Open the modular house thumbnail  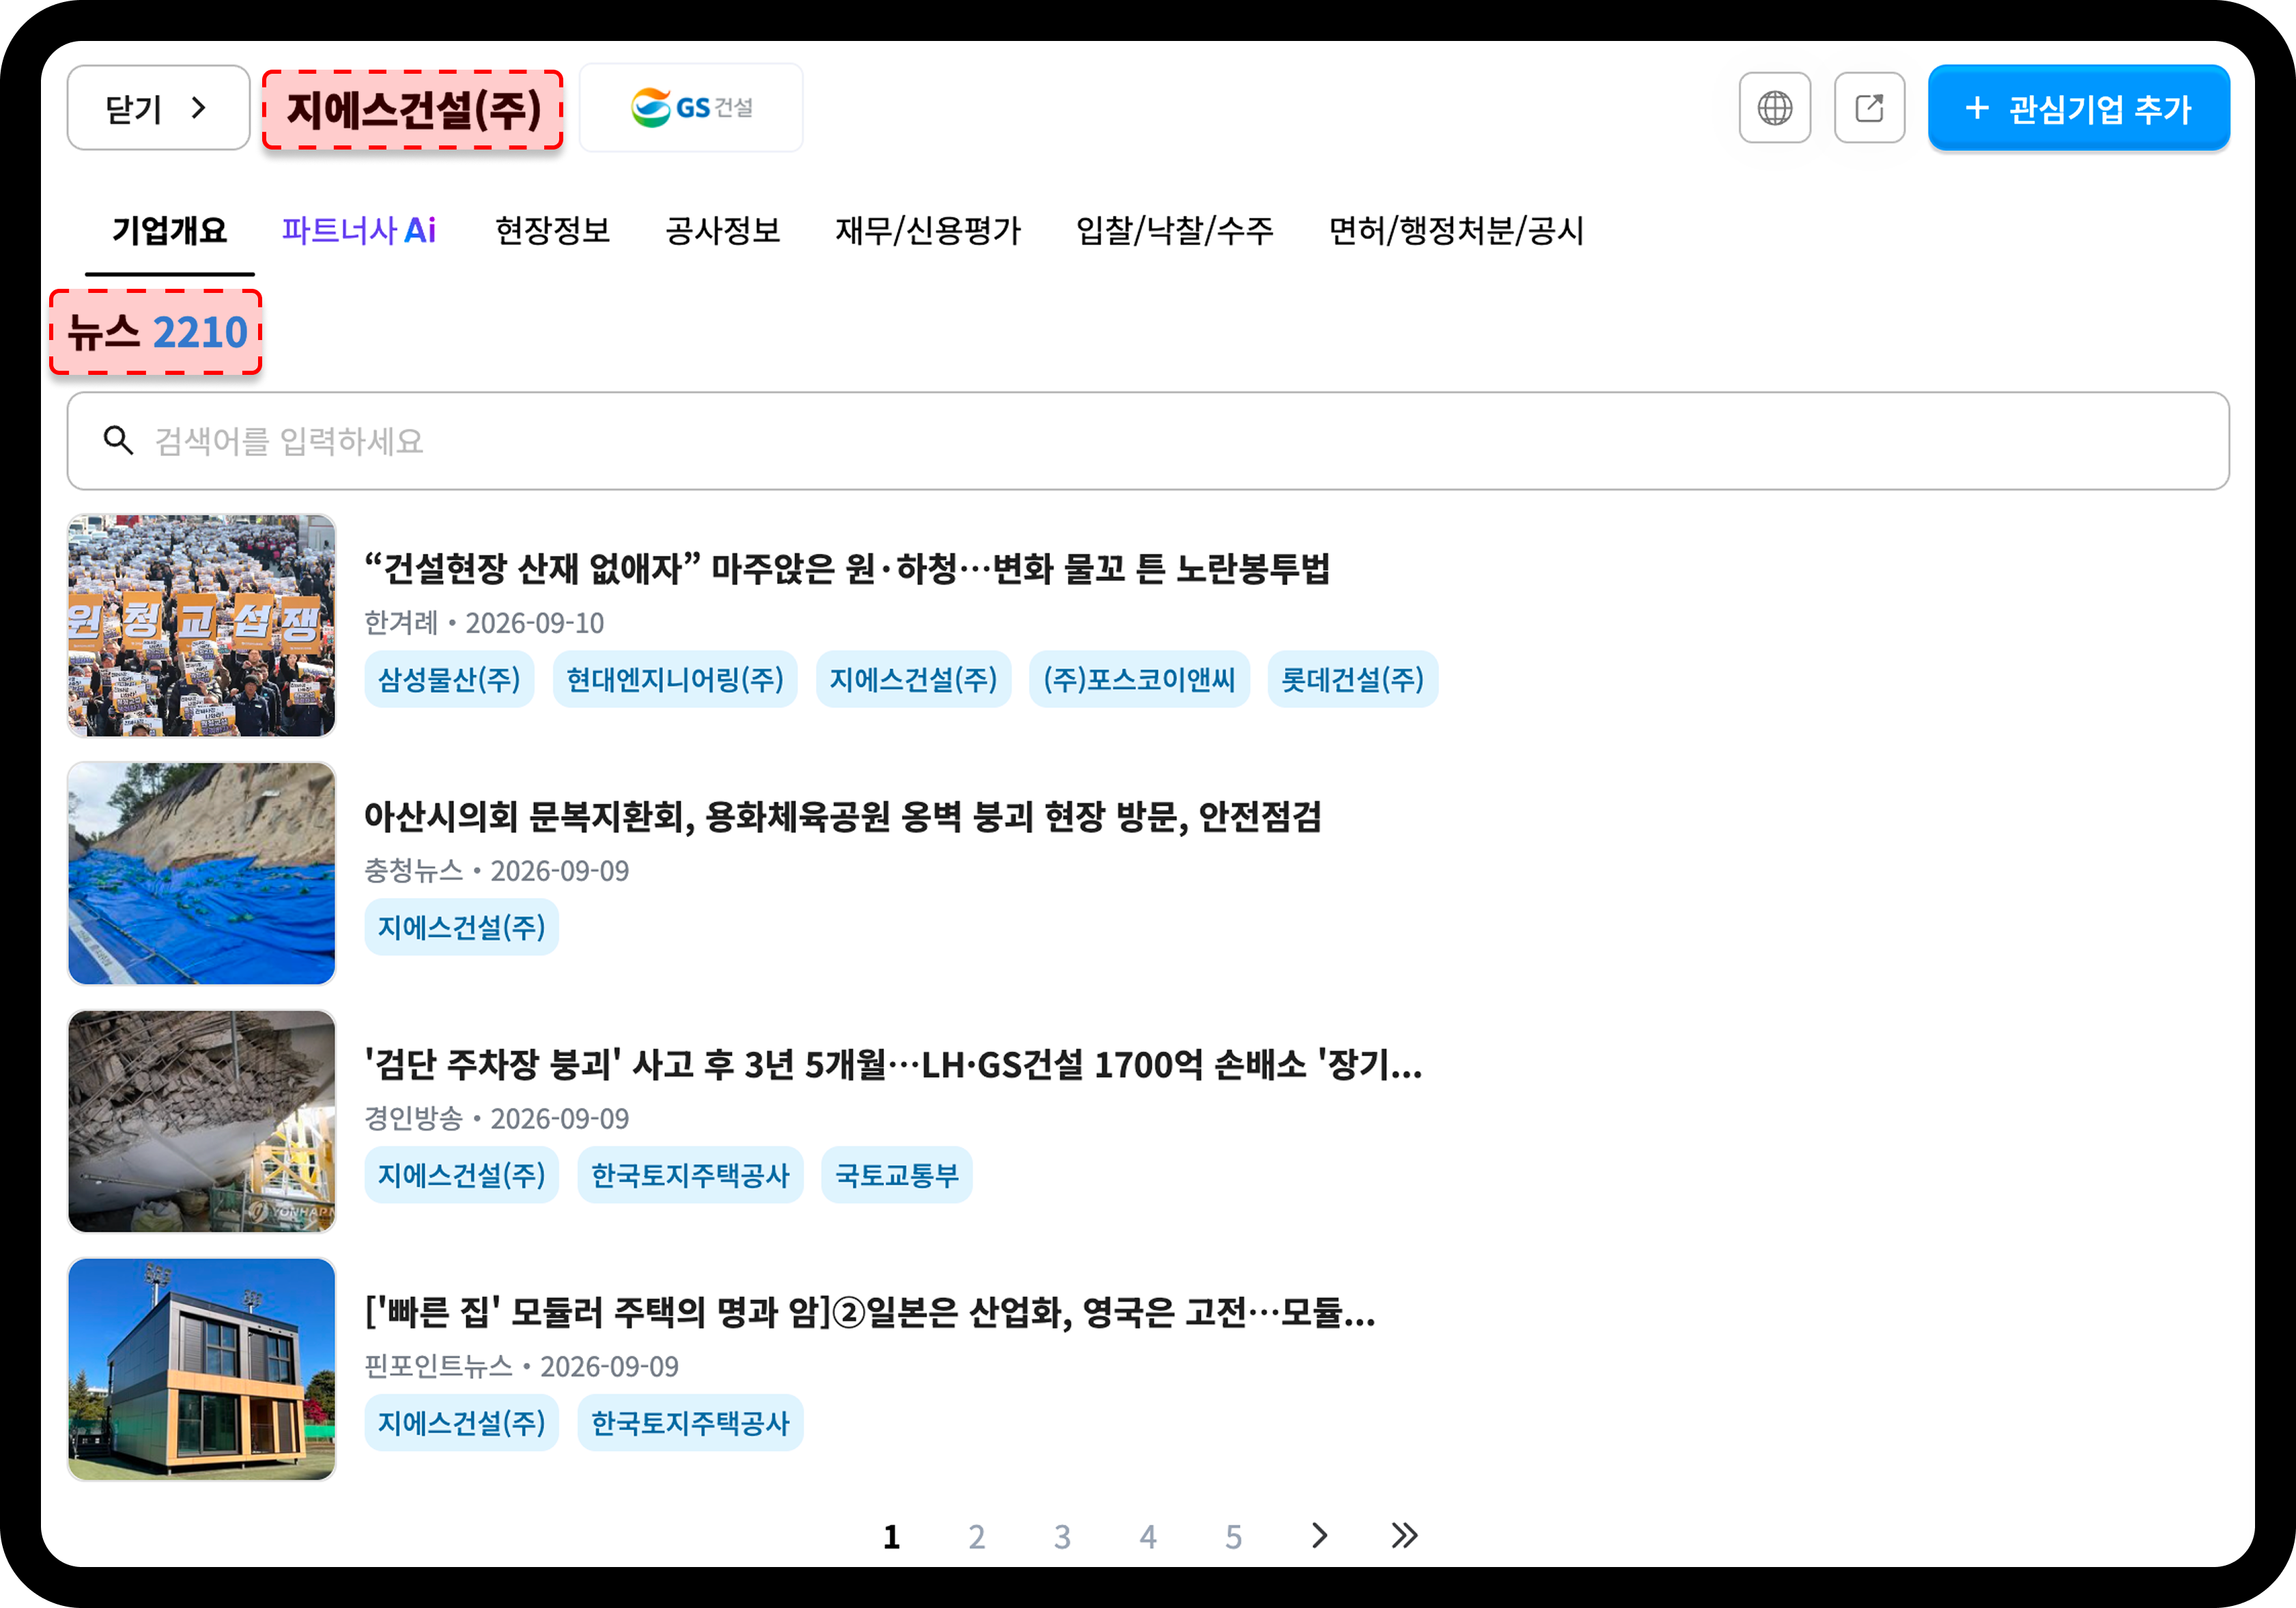pos(201,1369)
